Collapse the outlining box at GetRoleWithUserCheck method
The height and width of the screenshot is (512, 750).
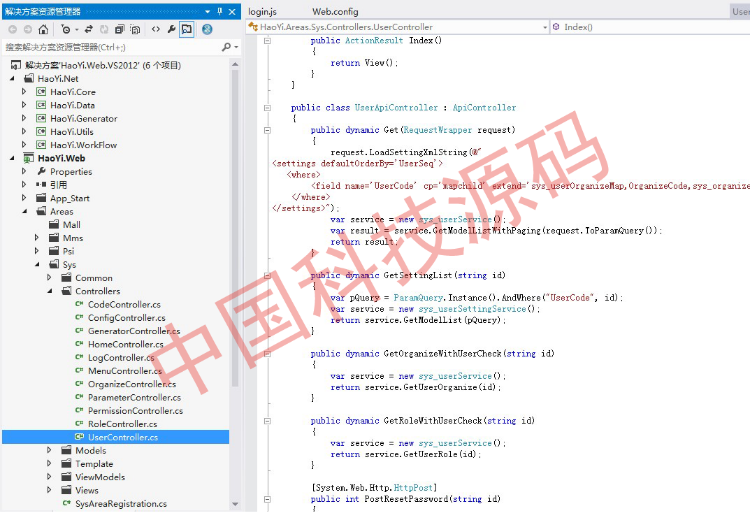pyautogui.click(x=267, y=421)
